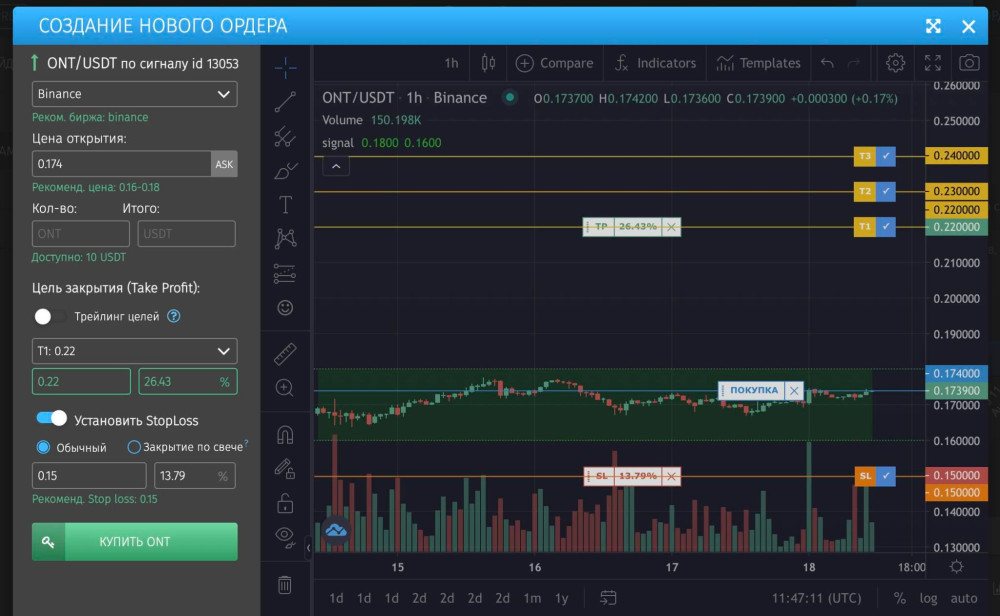Expand the T1: 0.22 target dropdown
1000x616 pixels.
click(x=134, y=351)
